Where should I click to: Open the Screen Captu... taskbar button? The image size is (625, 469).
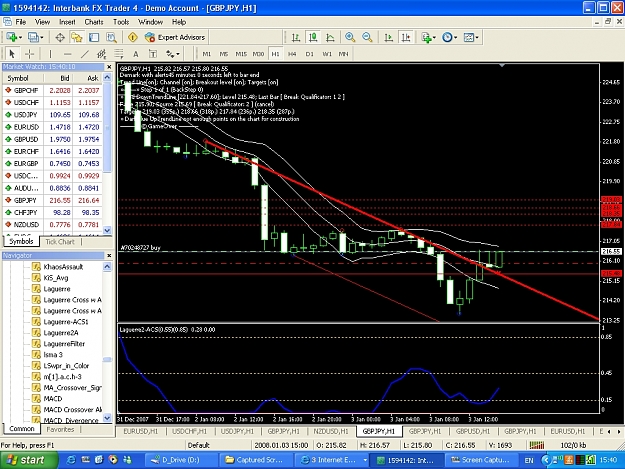[x=482, y=460]
